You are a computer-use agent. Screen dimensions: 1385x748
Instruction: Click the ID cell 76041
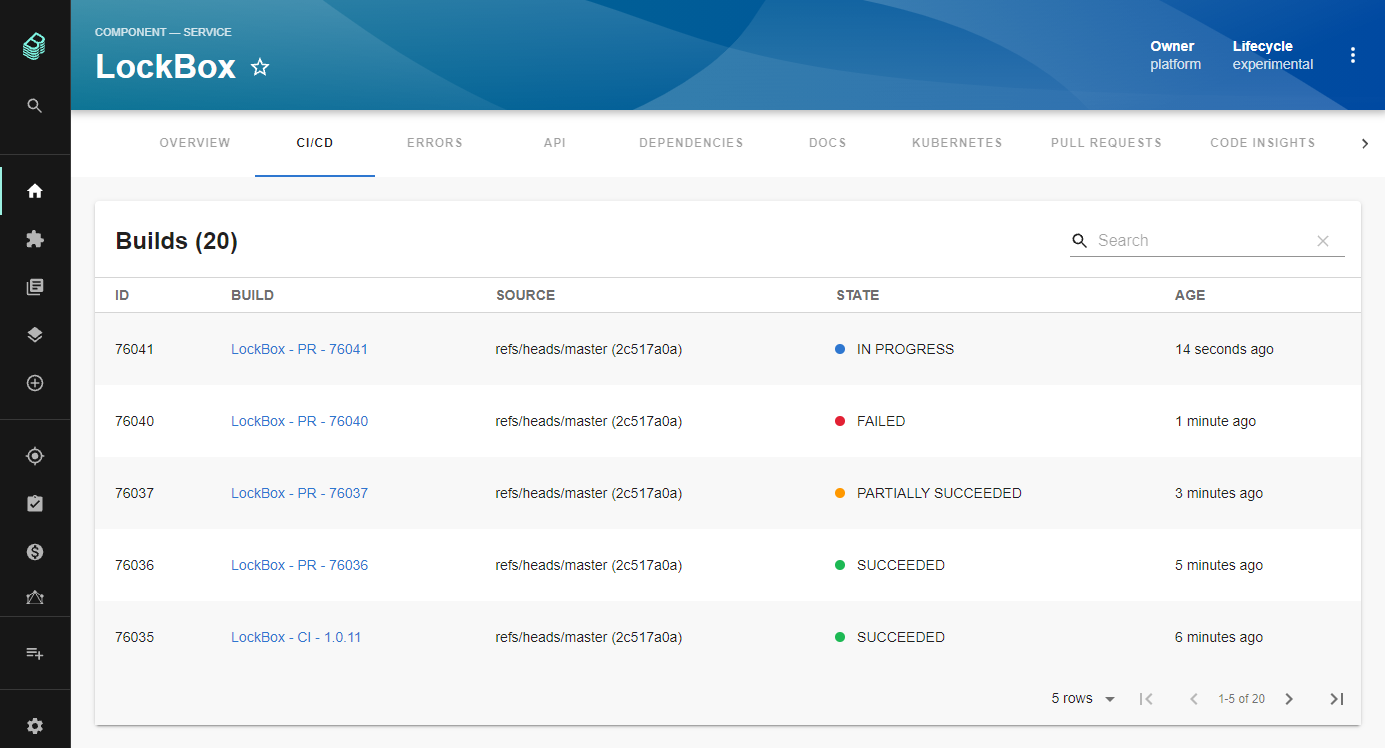click(x=135, y=349)
